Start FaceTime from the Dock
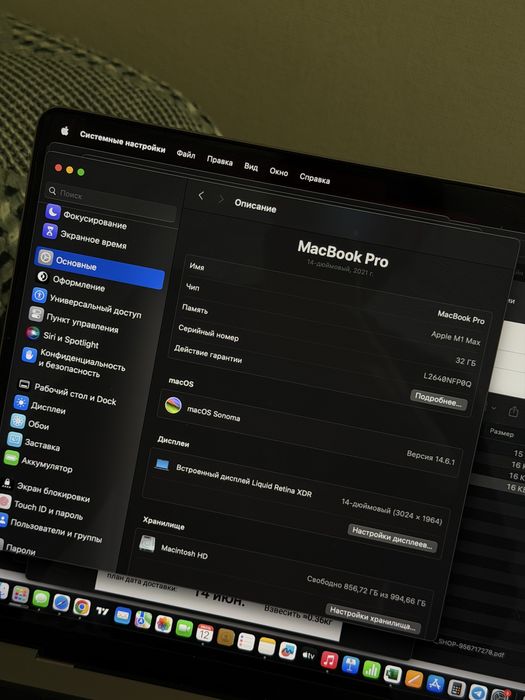Viewport: 525px width, 700px height. pyautogui.click(x=184, y=628)
